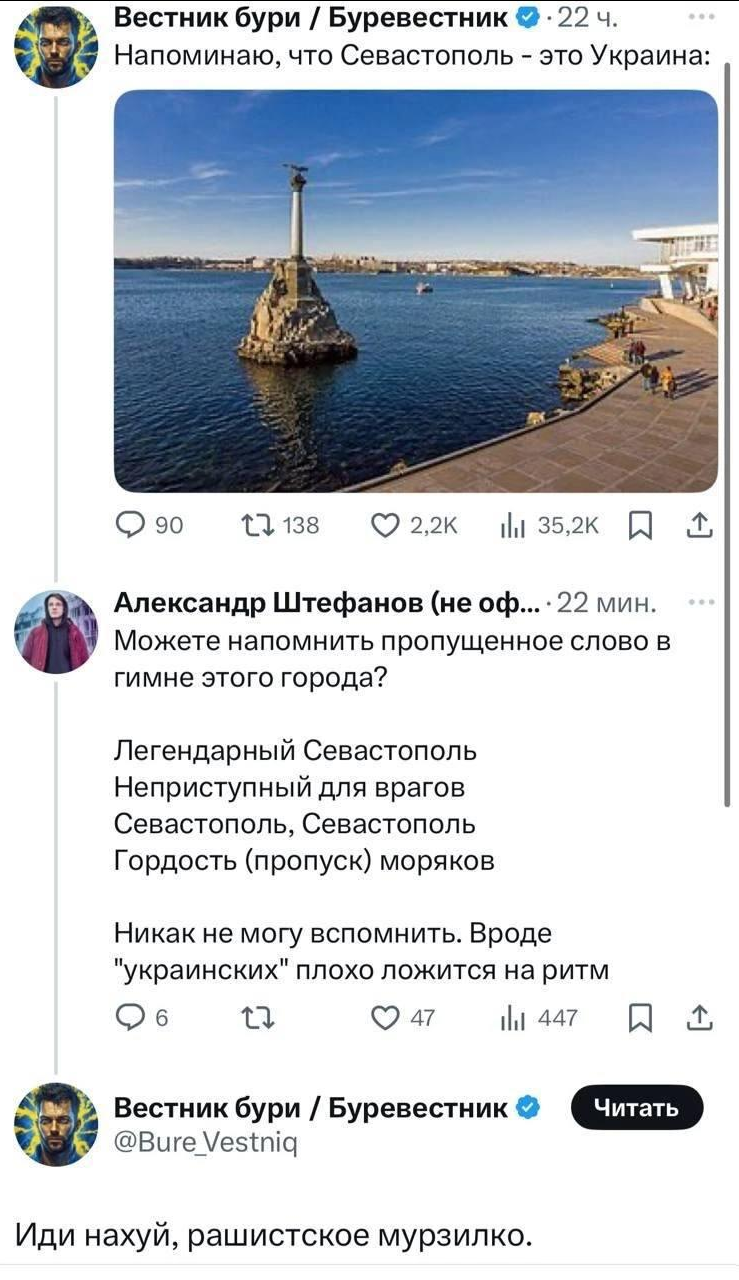Open the Sevastopol monument photo

point(416,291)
